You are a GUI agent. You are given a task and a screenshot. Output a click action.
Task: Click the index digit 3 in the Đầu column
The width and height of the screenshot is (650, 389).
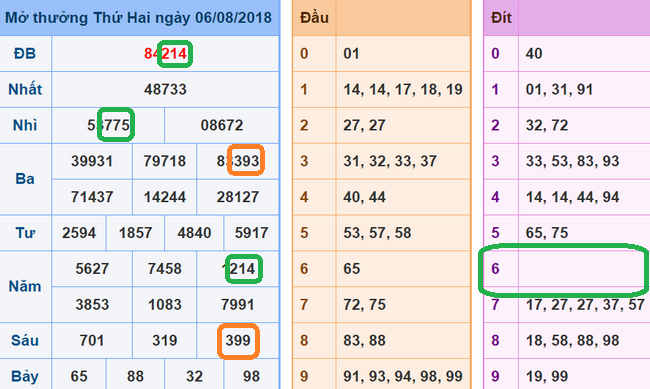tap(304, 161)
